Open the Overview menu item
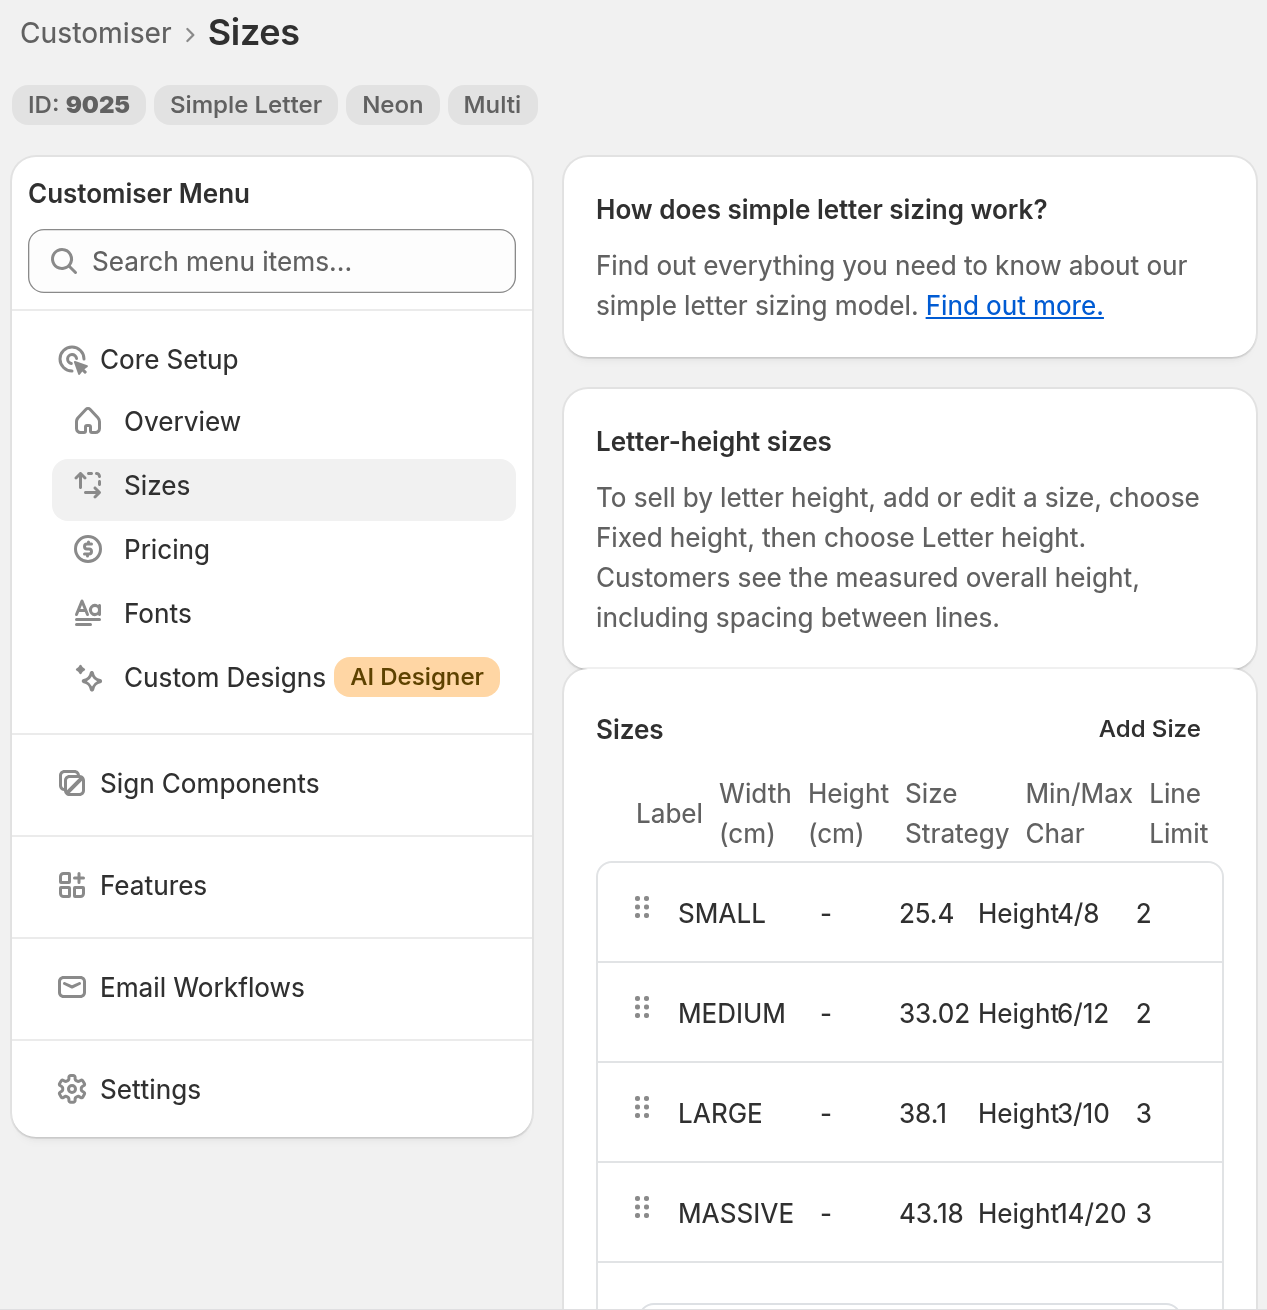The height and width of the screenshot is (1310, 1267). (284, 422)
